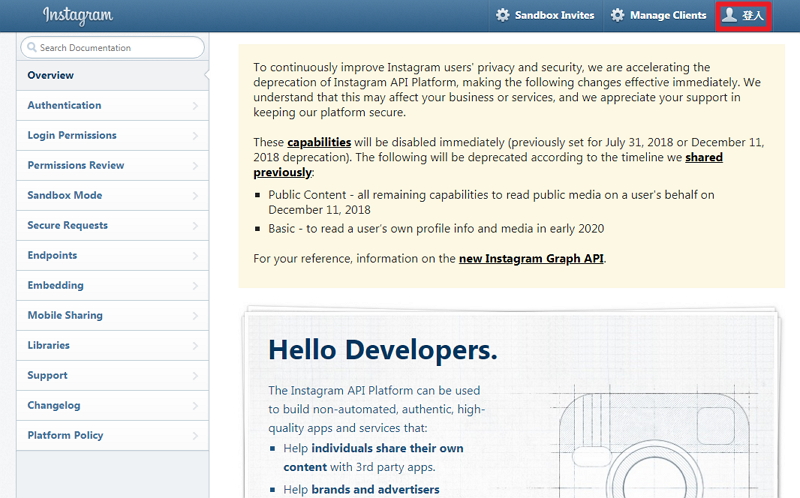Open the Support section
Screen dimensions: 800x498
112,376
